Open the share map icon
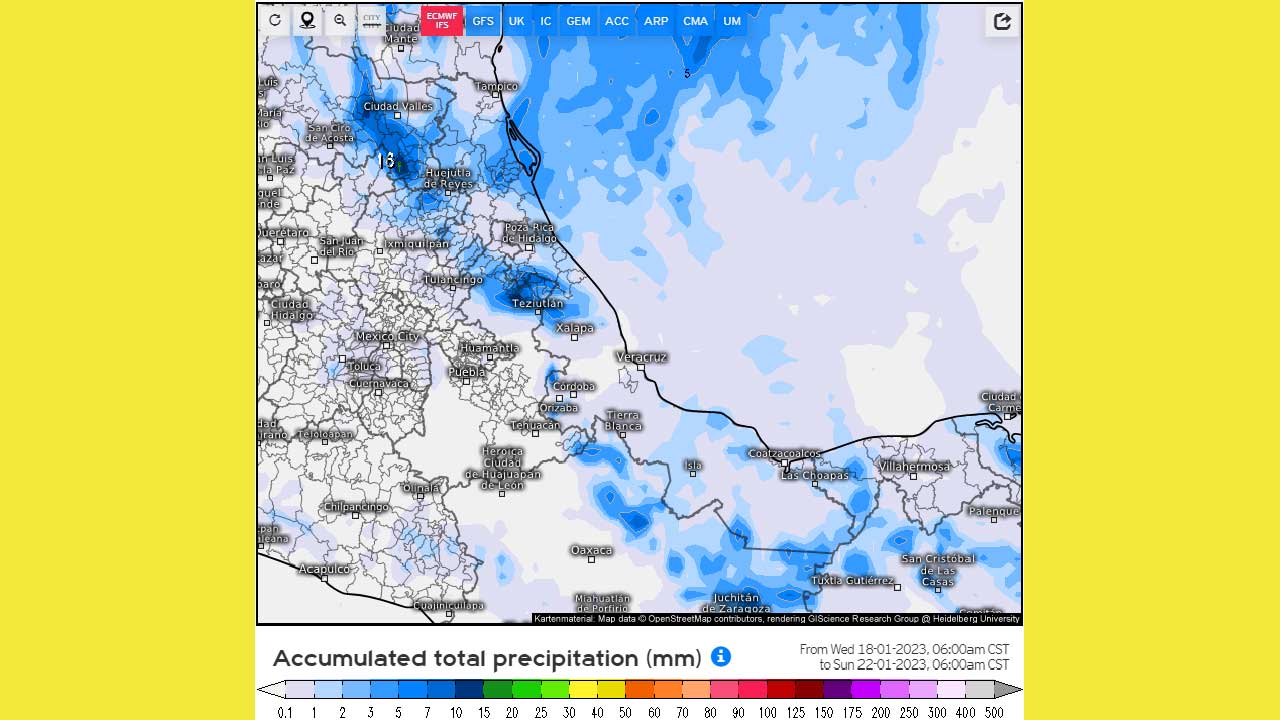Viewport: 1280px width, 720px height. [x=1002, y=22]
